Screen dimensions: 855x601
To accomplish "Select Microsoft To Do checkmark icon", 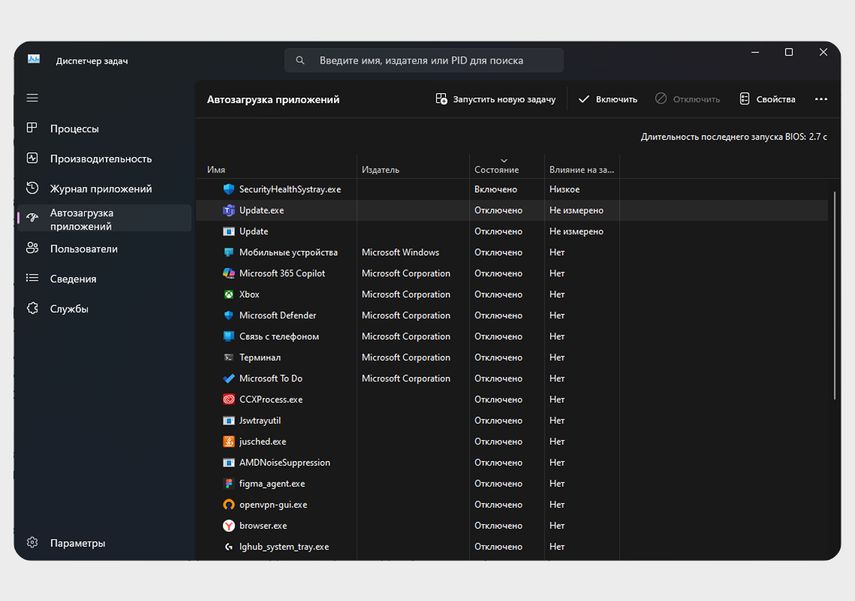I will (x=228, y=378).
